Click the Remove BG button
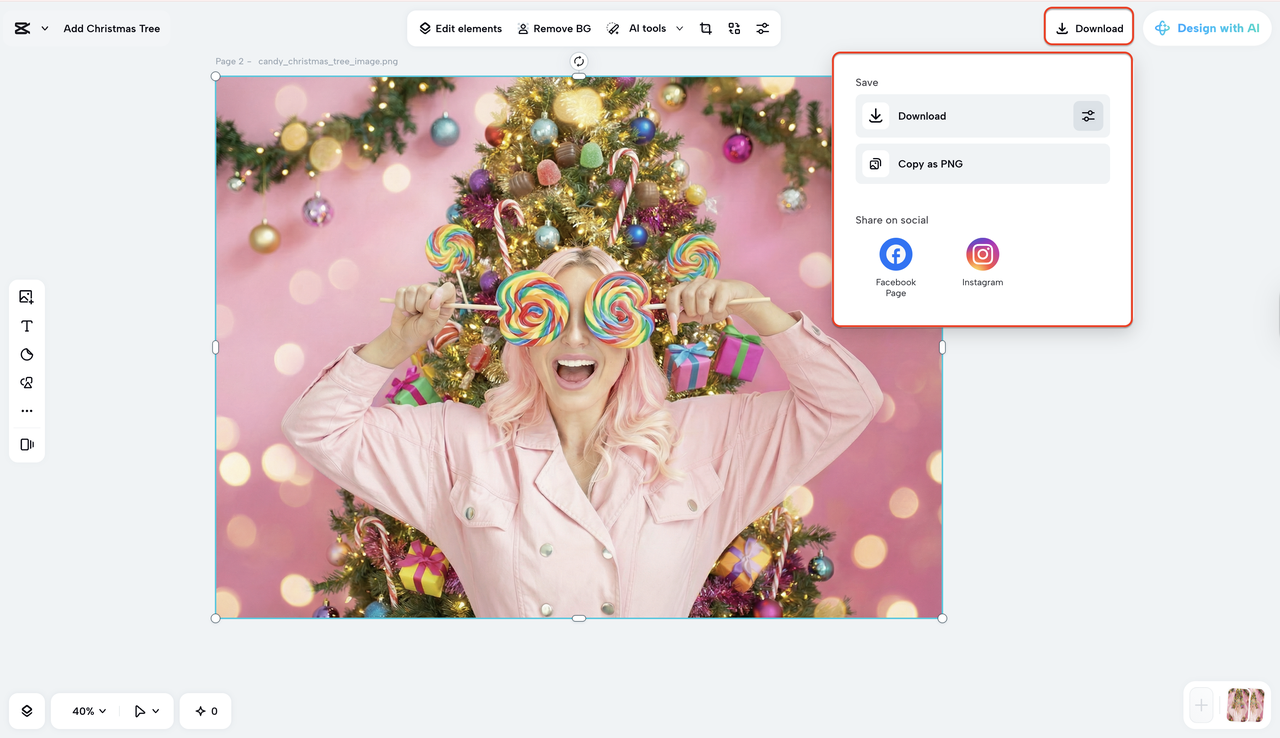This screenshot has height=738, width=1280. (553, 29)
